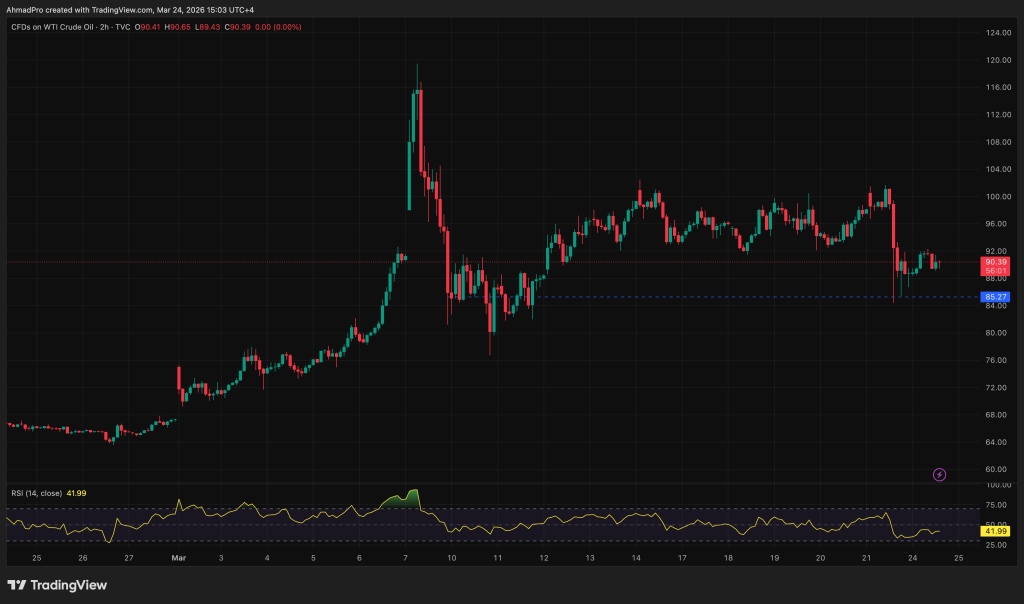Click the green overbought RSI shaded peak
1024x604 pixels.
point(404,499)
